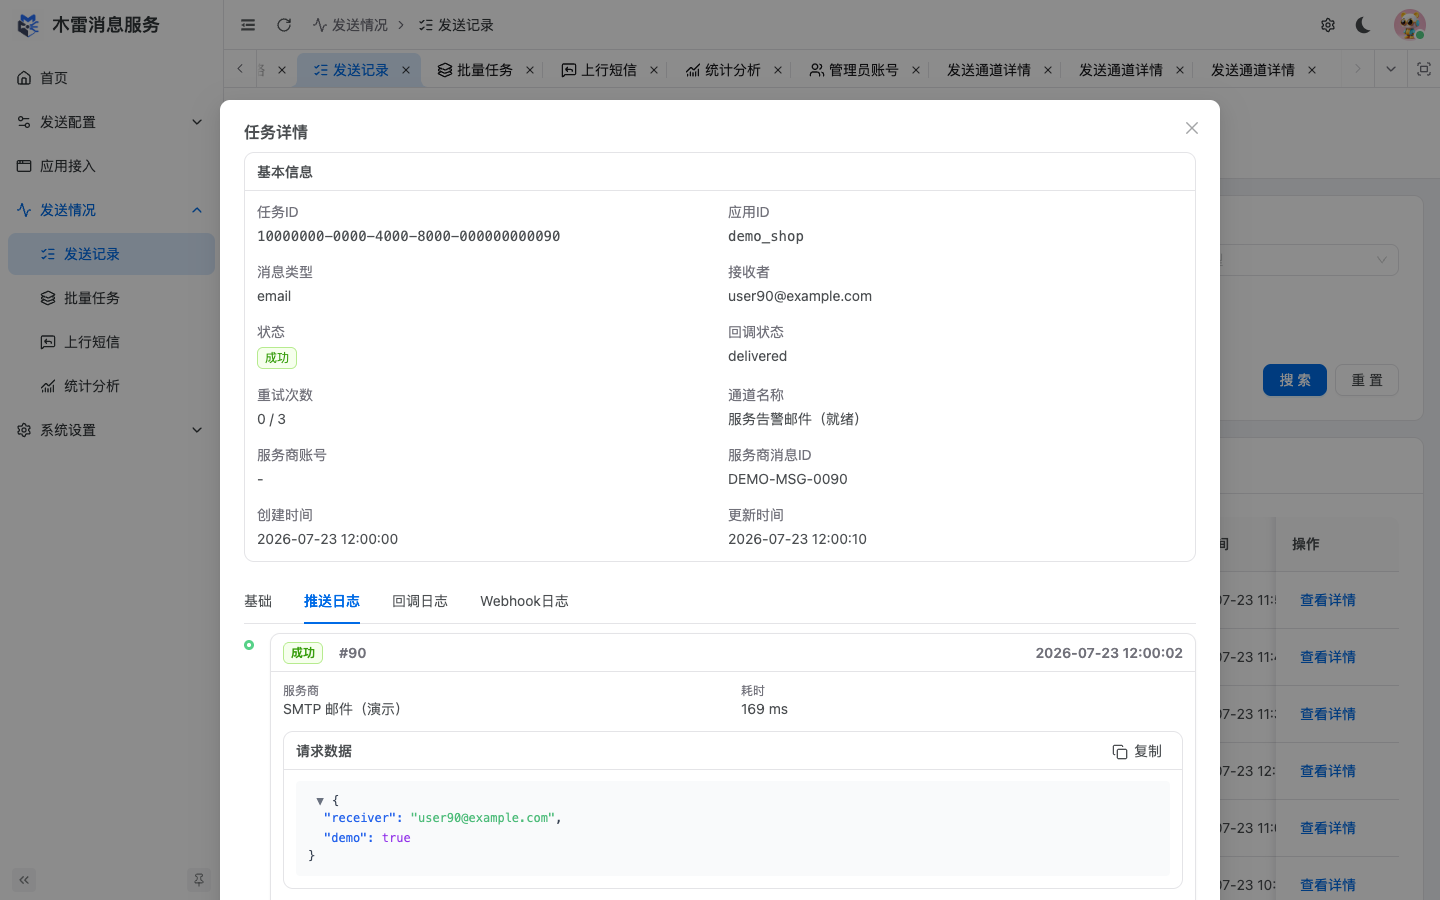Click the 169 ms duration value
This screenshot has height=900, width=1440.
tap(764, 709)
